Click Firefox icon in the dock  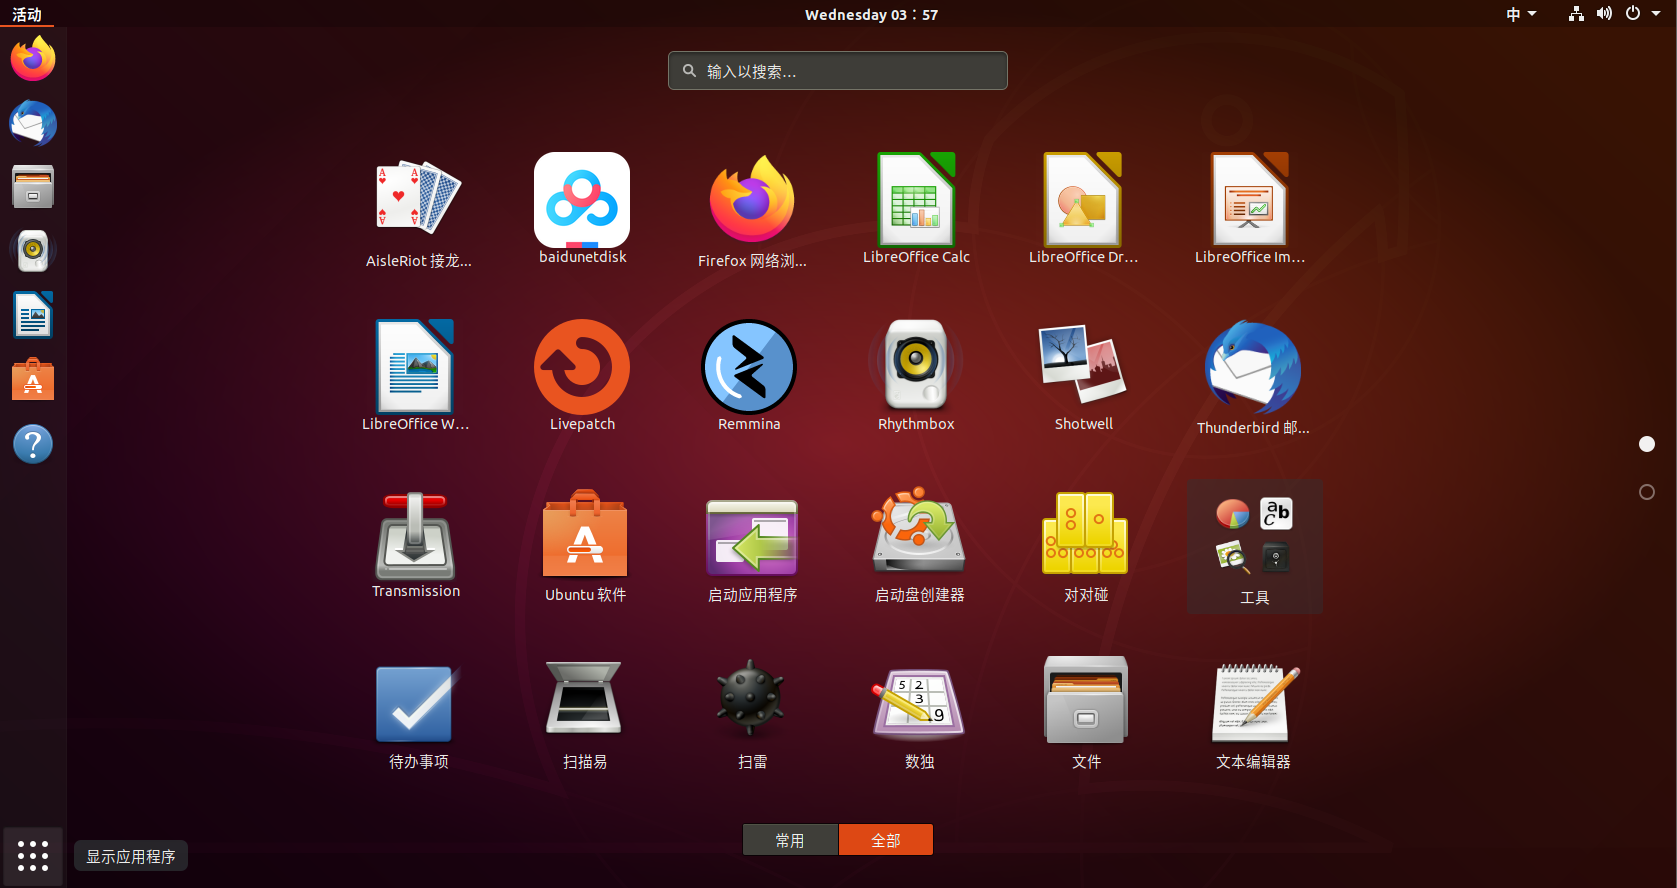33,59
